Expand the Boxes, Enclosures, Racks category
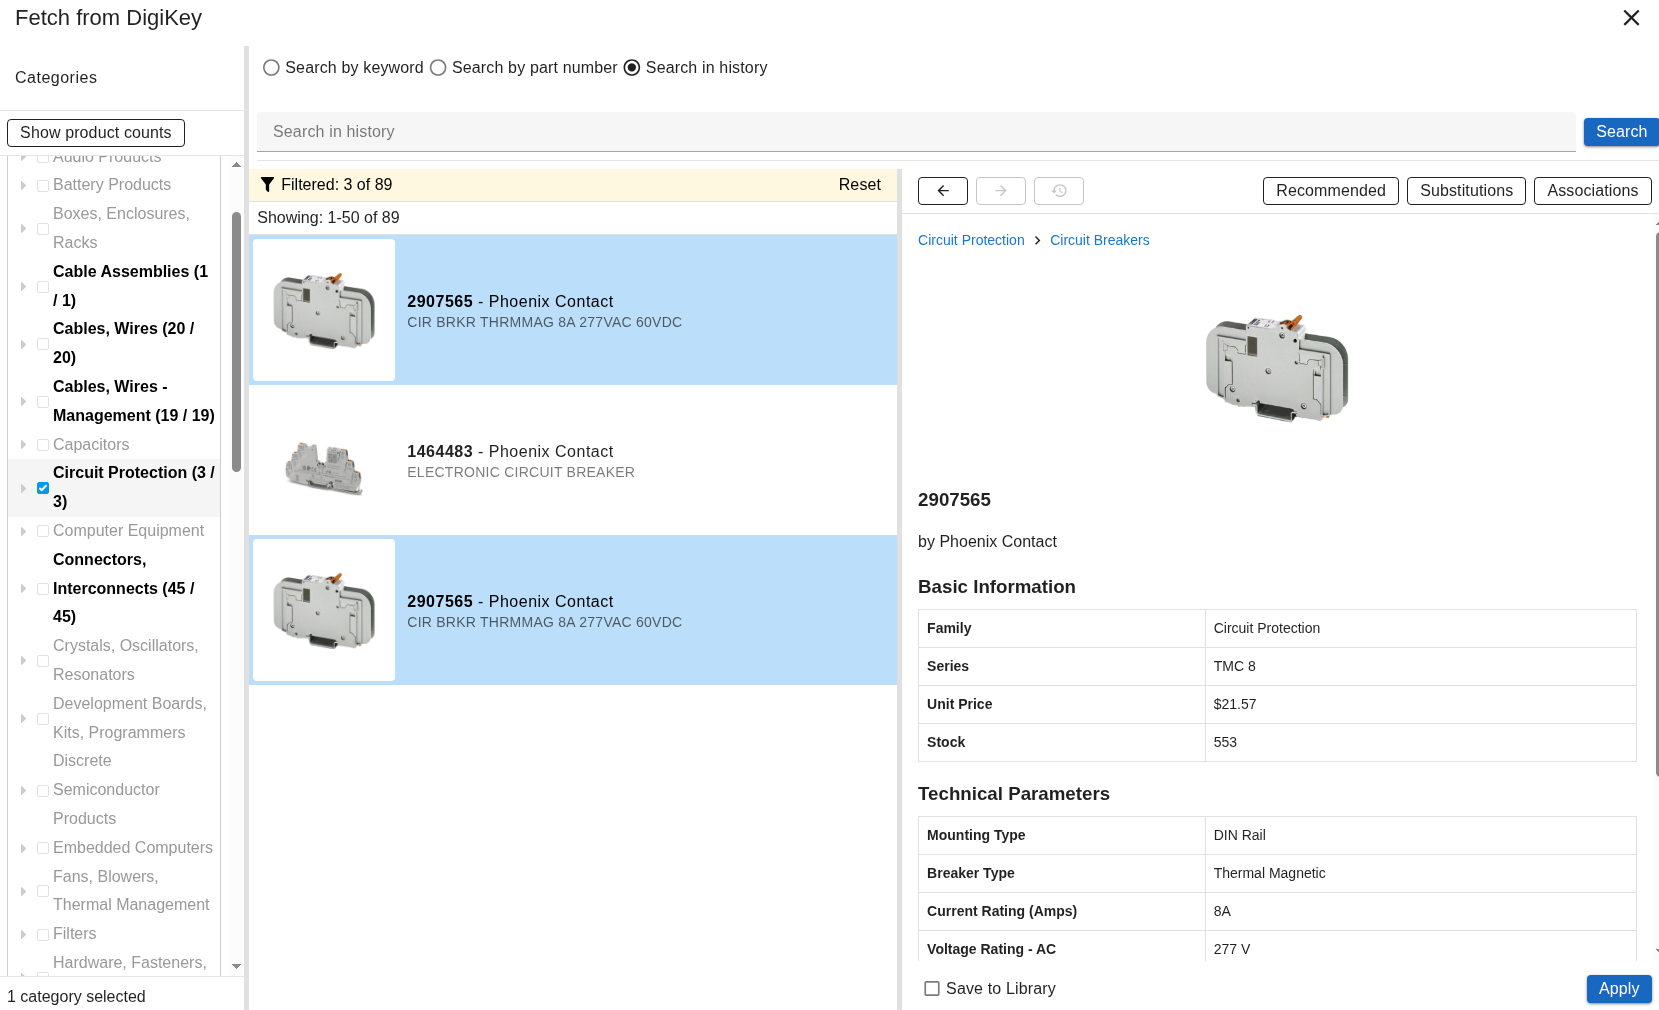The width and height of the screenshot is (1659, 1010). tap(23, 229)
